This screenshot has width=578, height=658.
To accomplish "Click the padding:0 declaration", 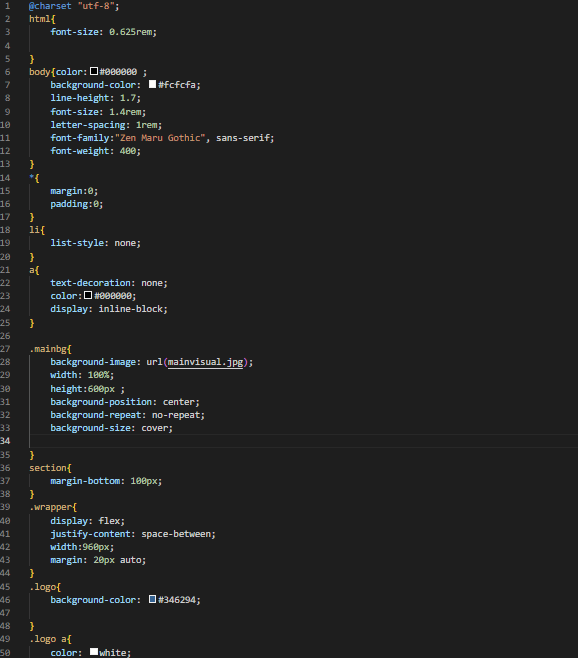I will tap(76, 204).
